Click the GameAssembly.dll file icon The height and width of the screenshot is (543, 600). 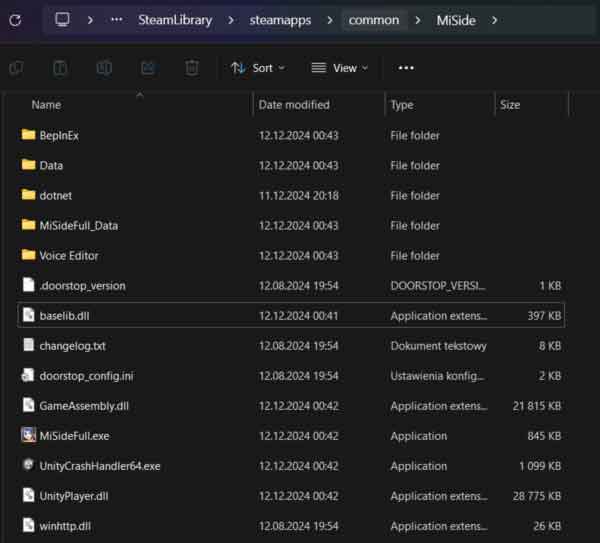coord(28,405)
